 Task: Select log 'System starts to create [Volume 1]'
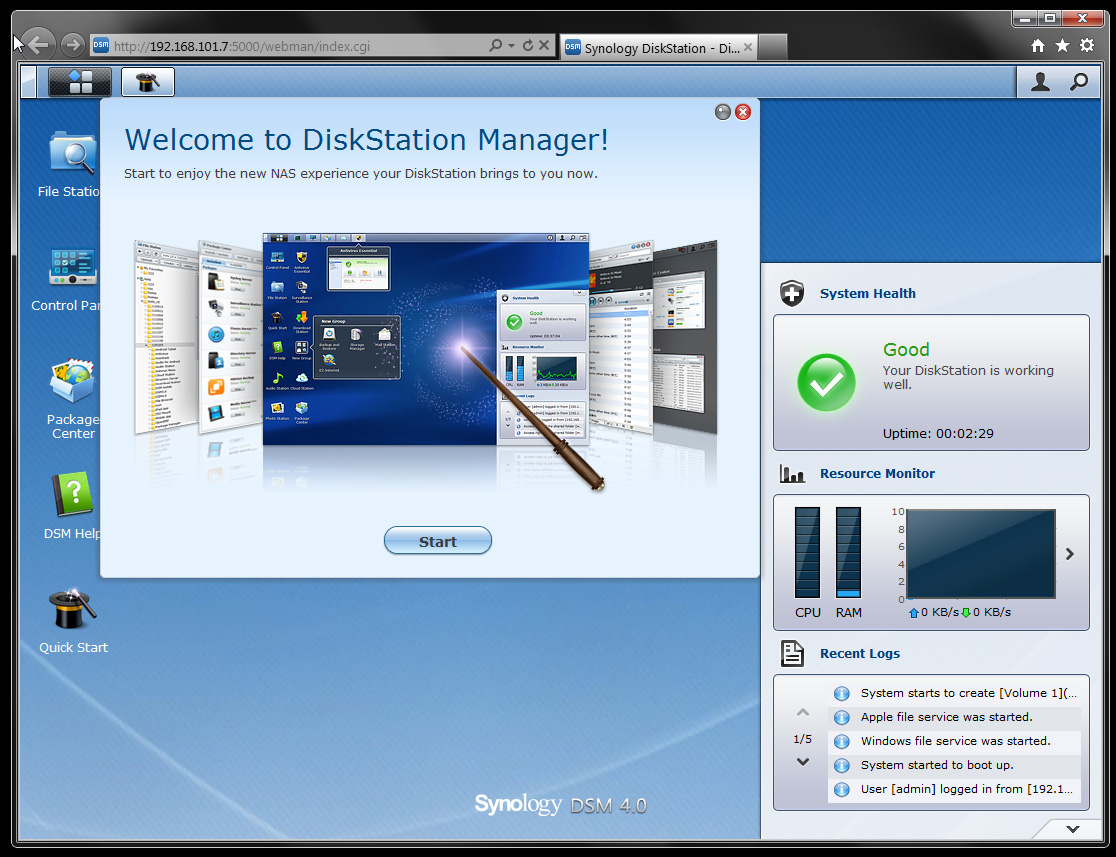(x=954, y=693)
